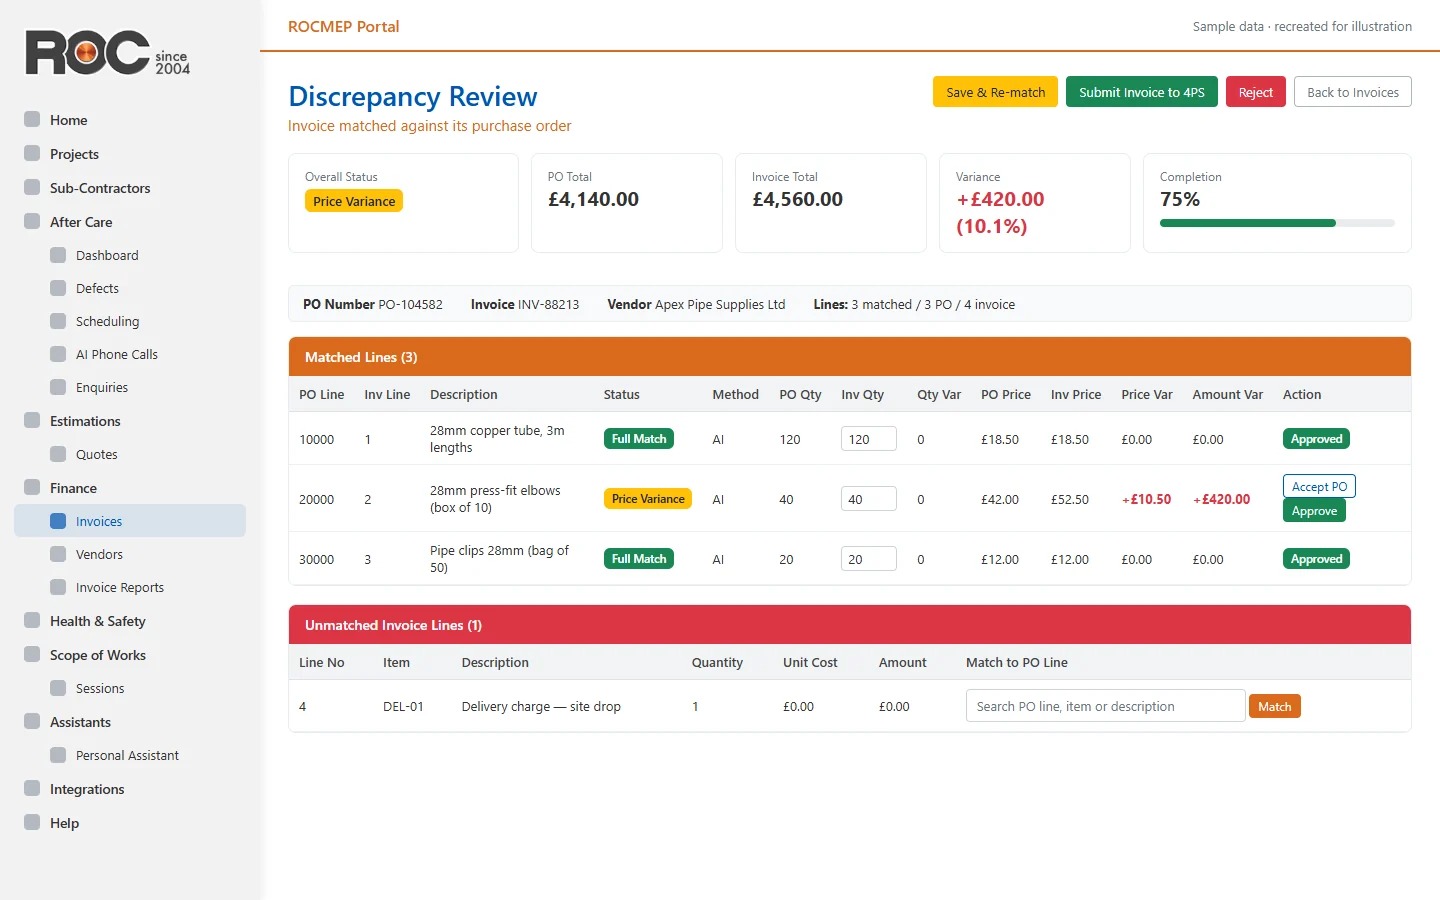Click the ROC logo
Screen dimensions: 1440x900
(x=107, y=53)
